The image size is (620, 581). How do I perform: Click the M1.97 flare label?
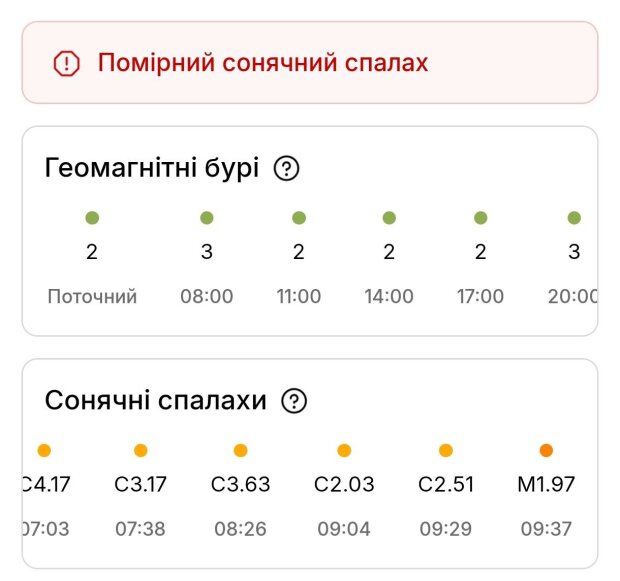coord(546,485)
